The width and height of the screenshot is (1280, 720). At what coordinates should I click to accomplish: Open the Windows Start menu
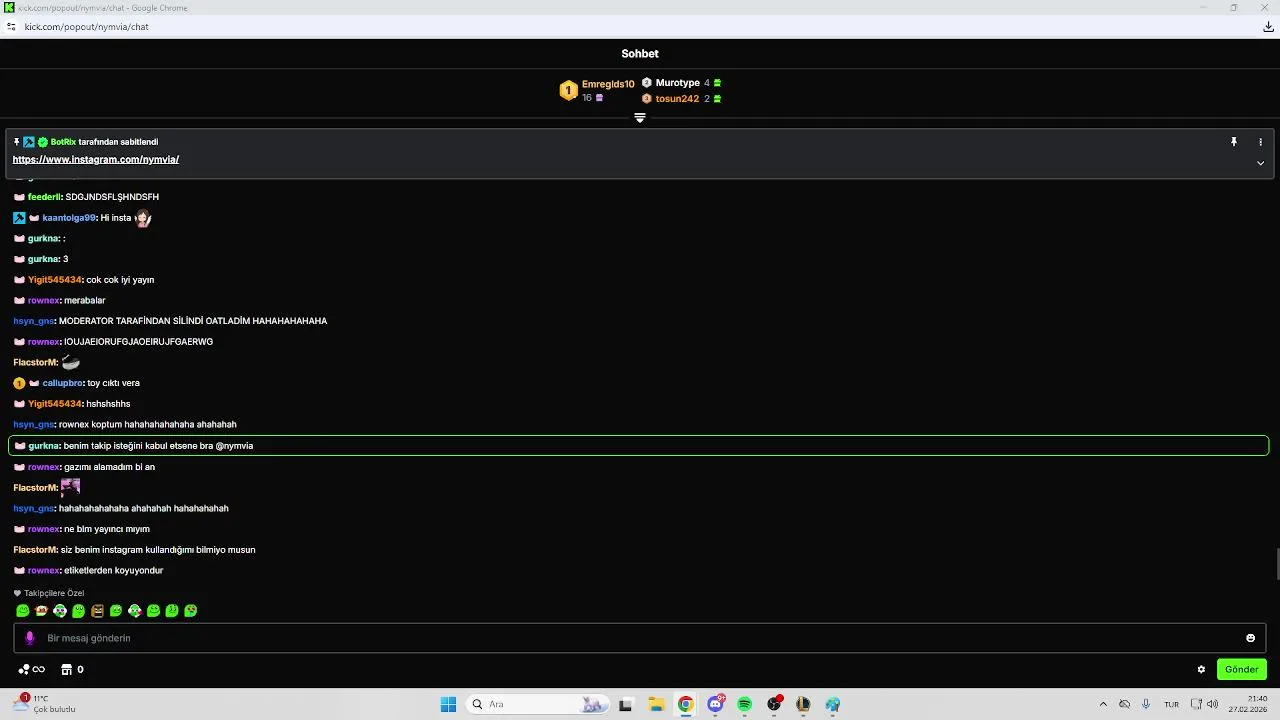(x=448, y=704)
